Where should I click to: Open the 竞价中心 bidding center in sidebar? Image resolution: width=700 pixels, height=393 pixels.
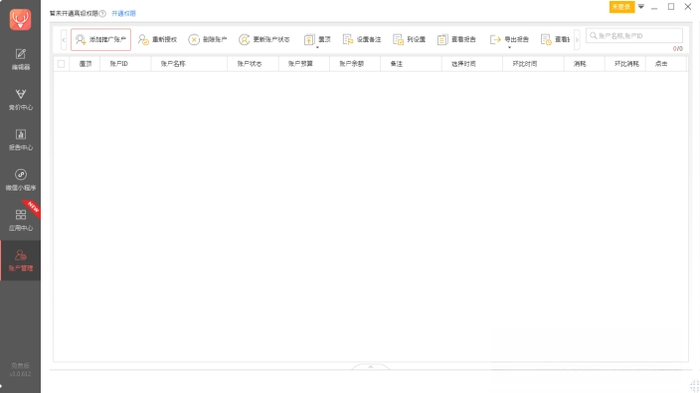click(x=21, y=100)
